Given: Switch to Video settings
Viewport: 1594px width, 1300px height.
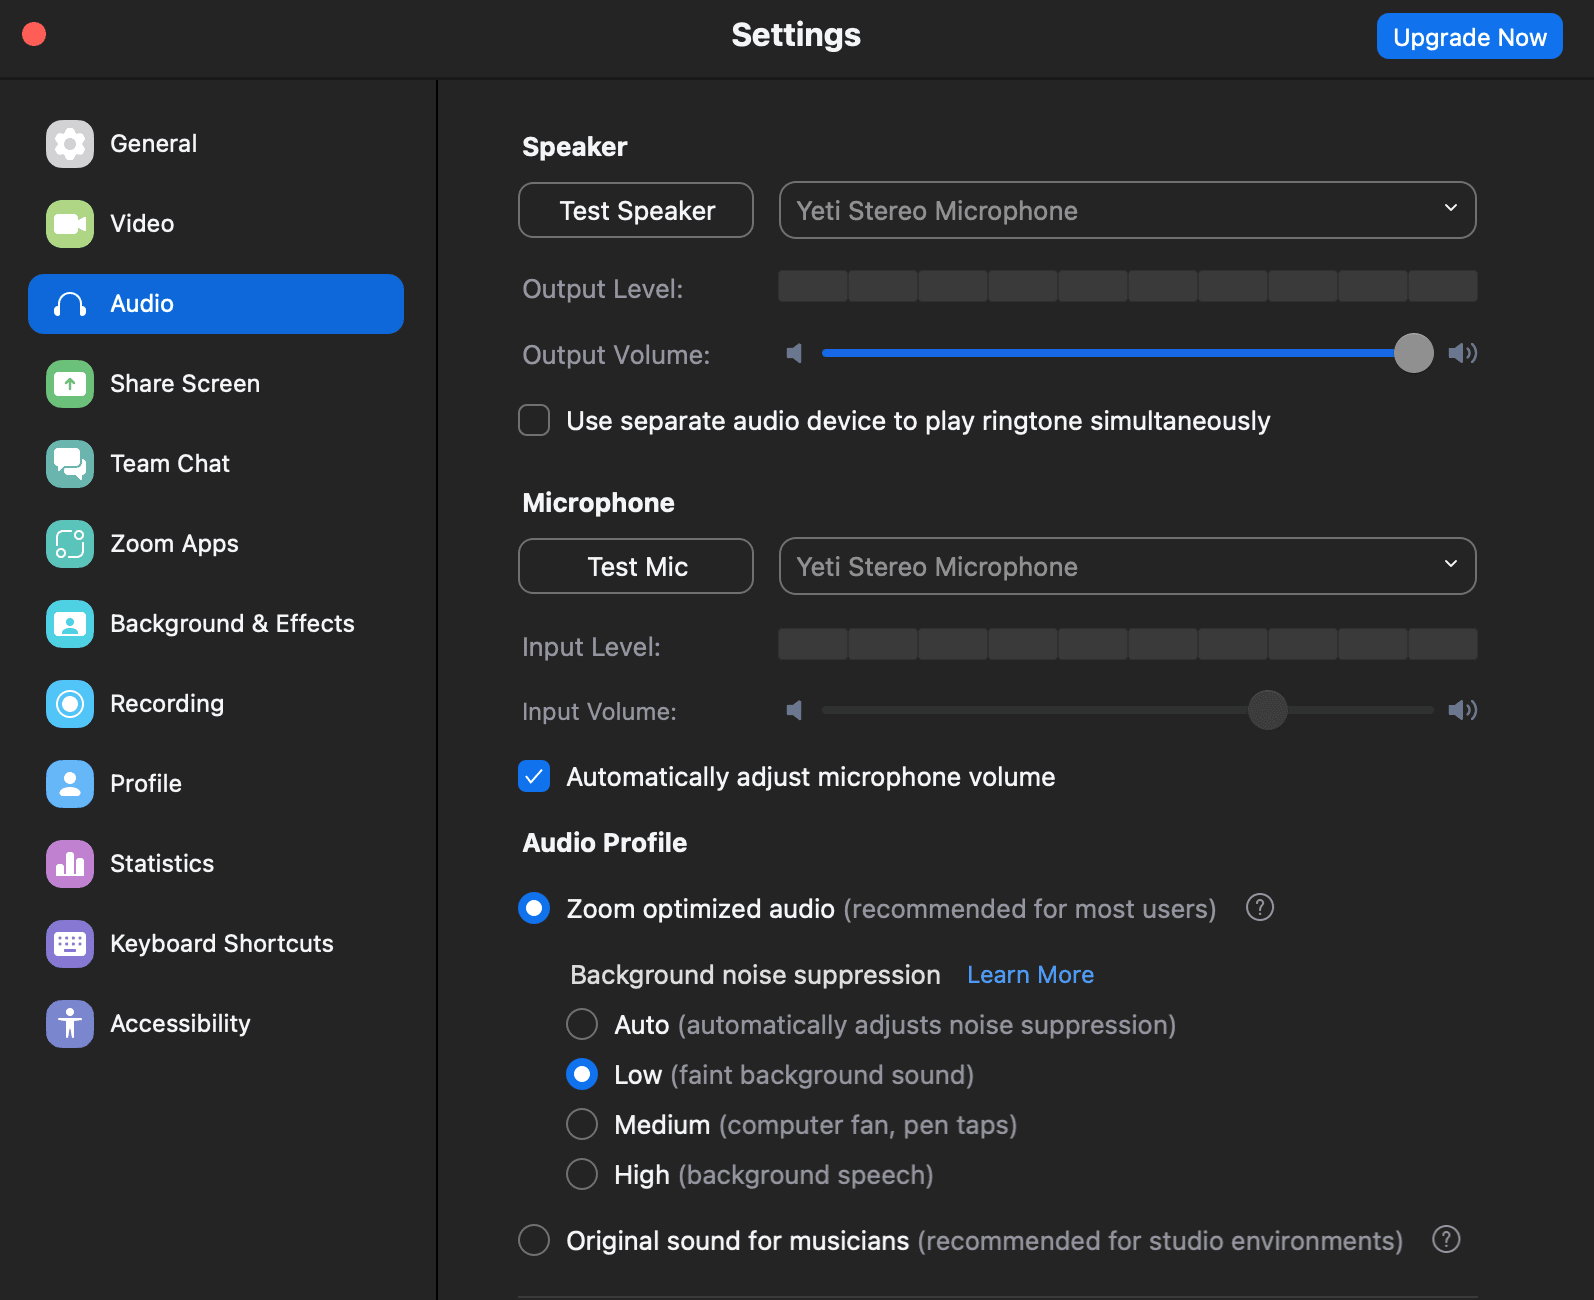Looking at the screenshot, I should click(216, 224).
